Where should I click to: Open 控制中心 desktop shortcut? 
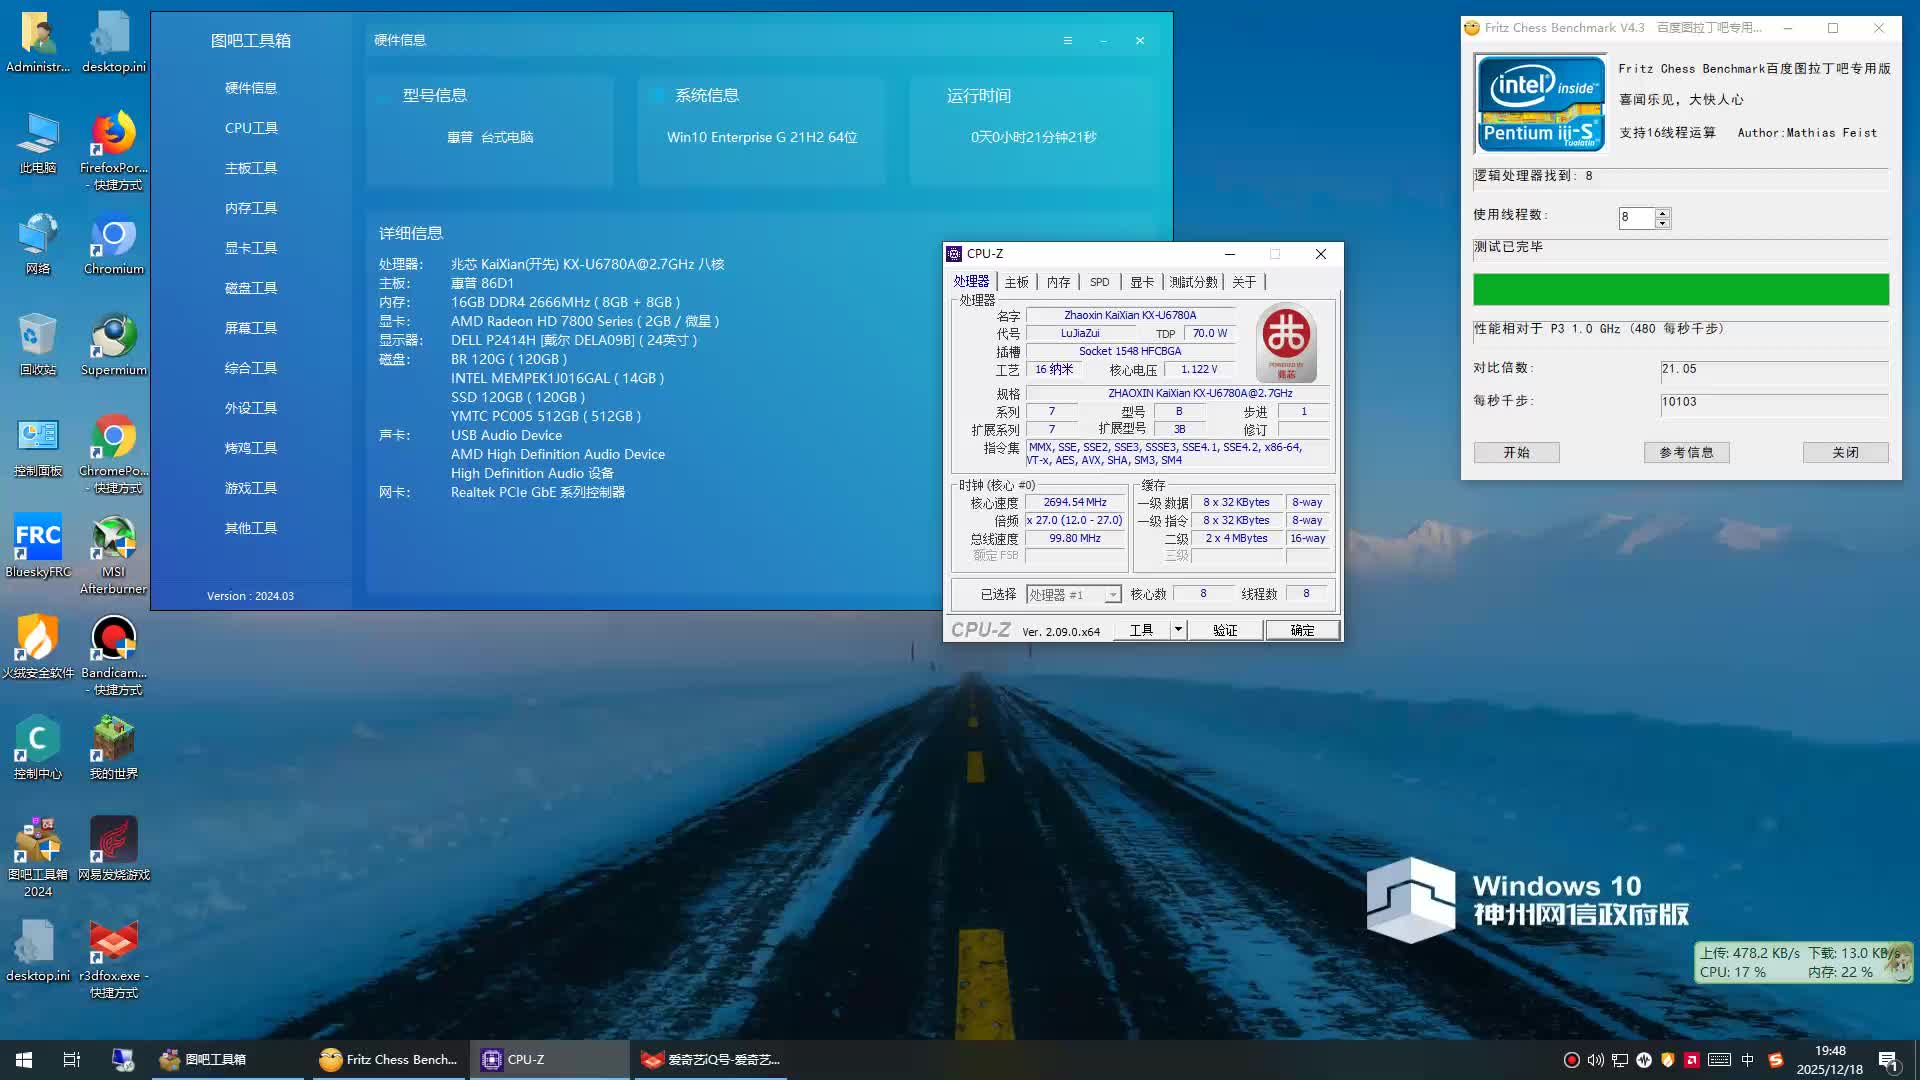click(x=38, y=749)
